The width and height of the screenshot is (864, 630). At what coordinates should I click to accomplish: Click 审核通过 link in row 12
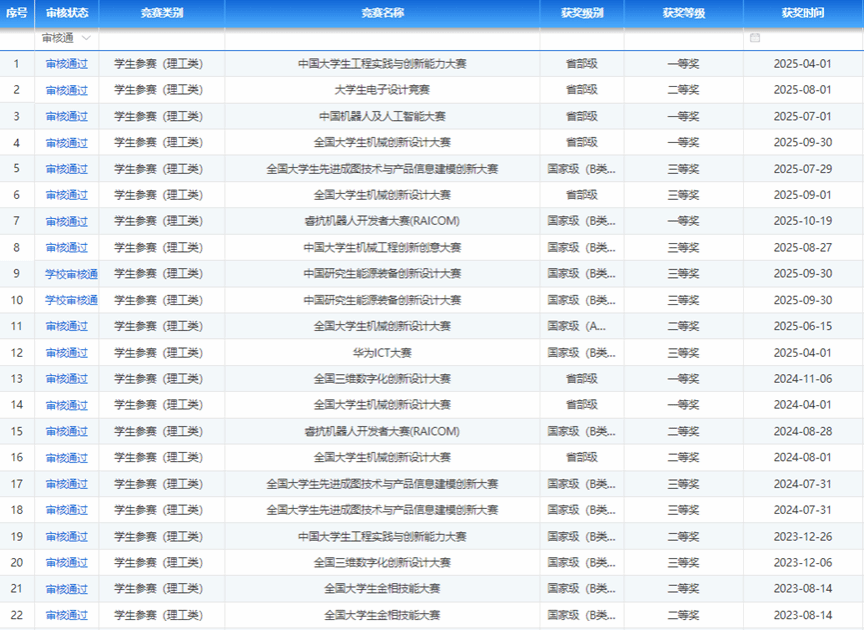pyautogui.click(x=67, y=353)
